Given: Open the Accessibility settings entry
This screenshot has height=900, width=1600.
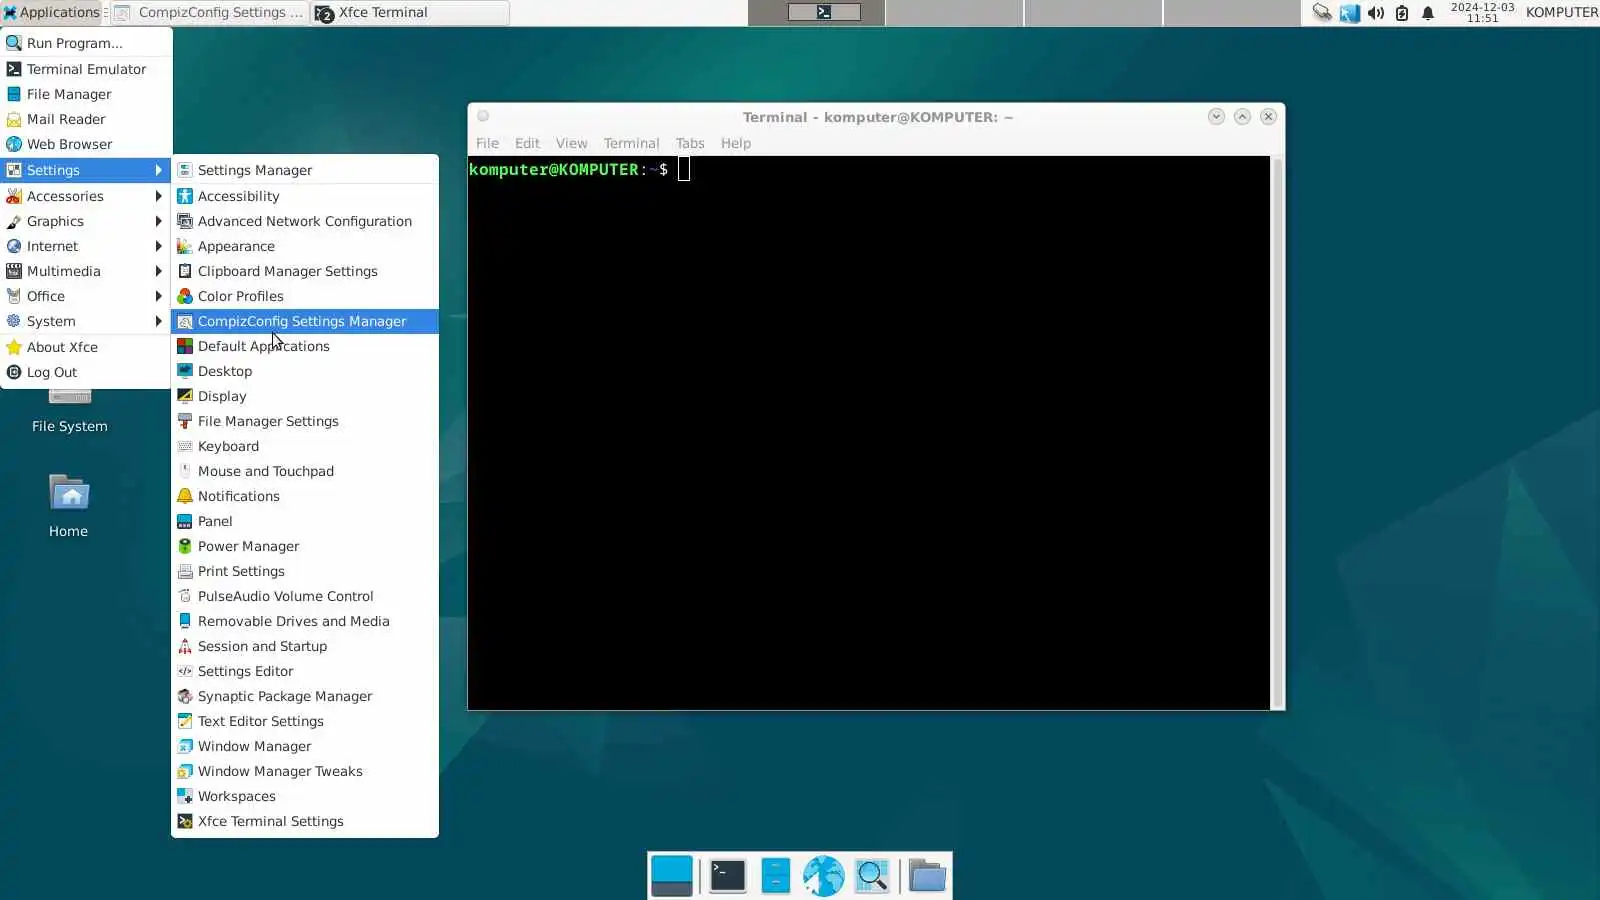Looking at the screenshot, I should tap(305, 196).
